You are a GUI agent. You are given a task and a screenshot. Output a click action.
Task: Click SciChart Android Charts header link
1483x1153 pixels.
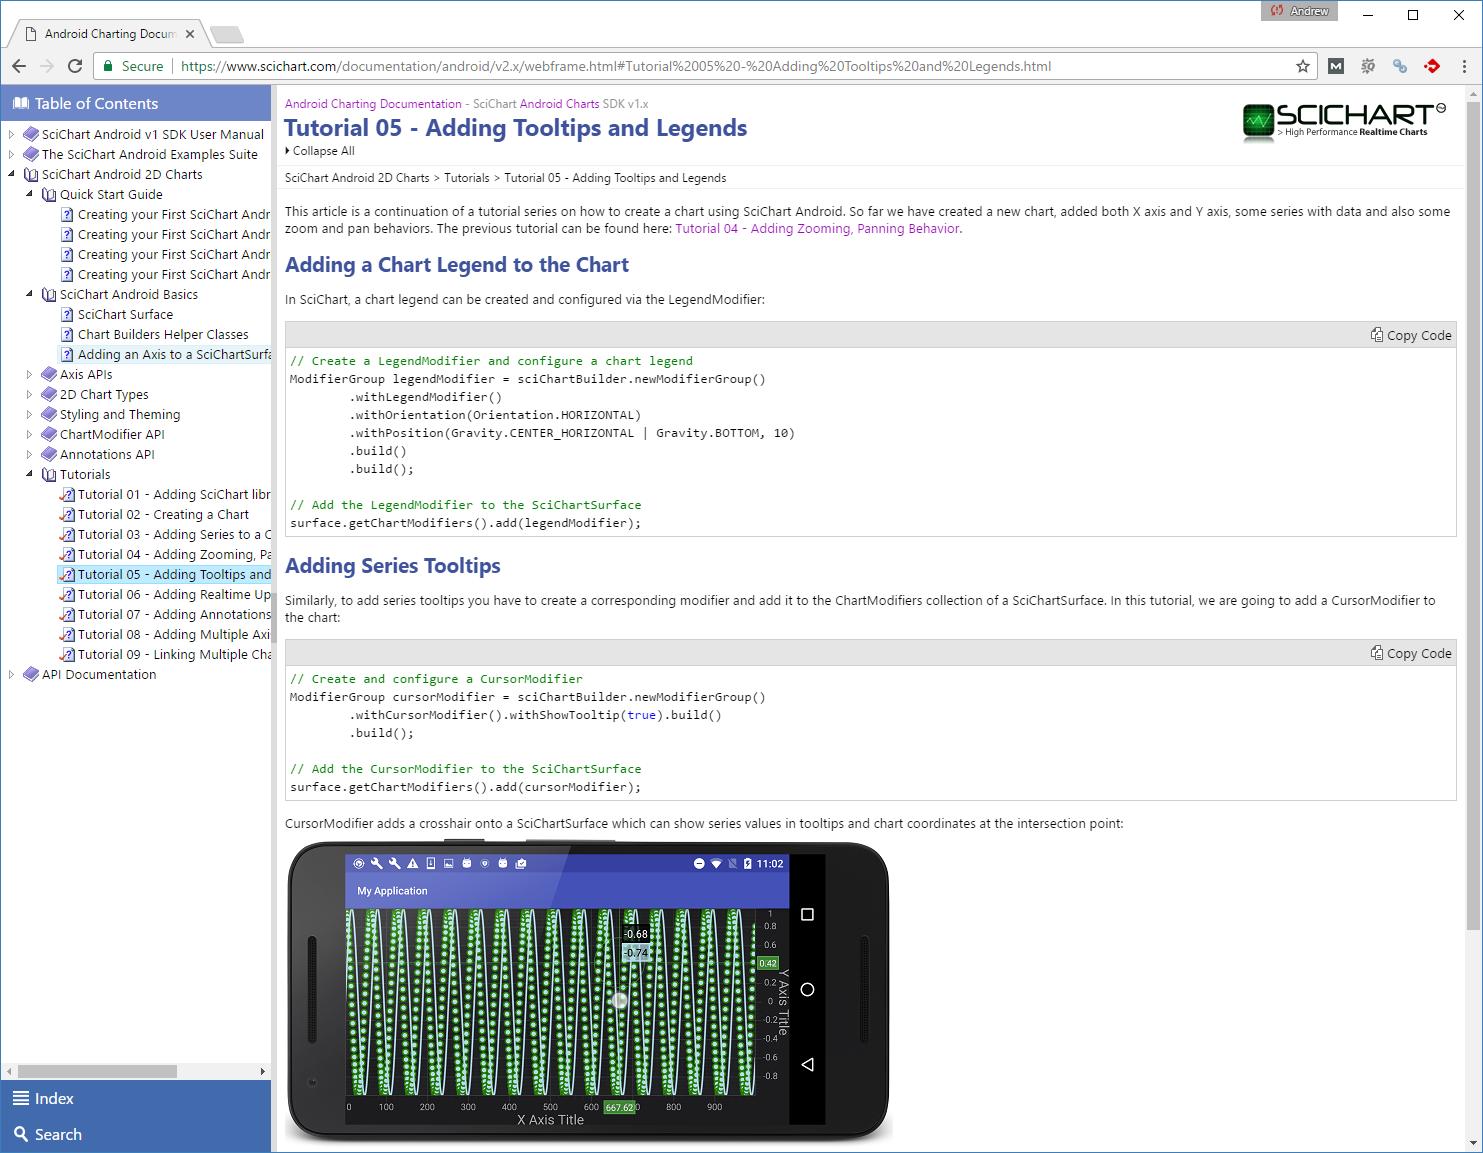tap(560, 104)
